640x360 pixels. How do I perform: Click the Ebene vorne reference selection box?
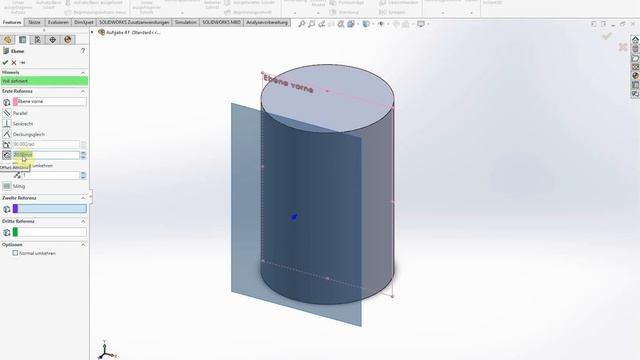tap(49, 102)
